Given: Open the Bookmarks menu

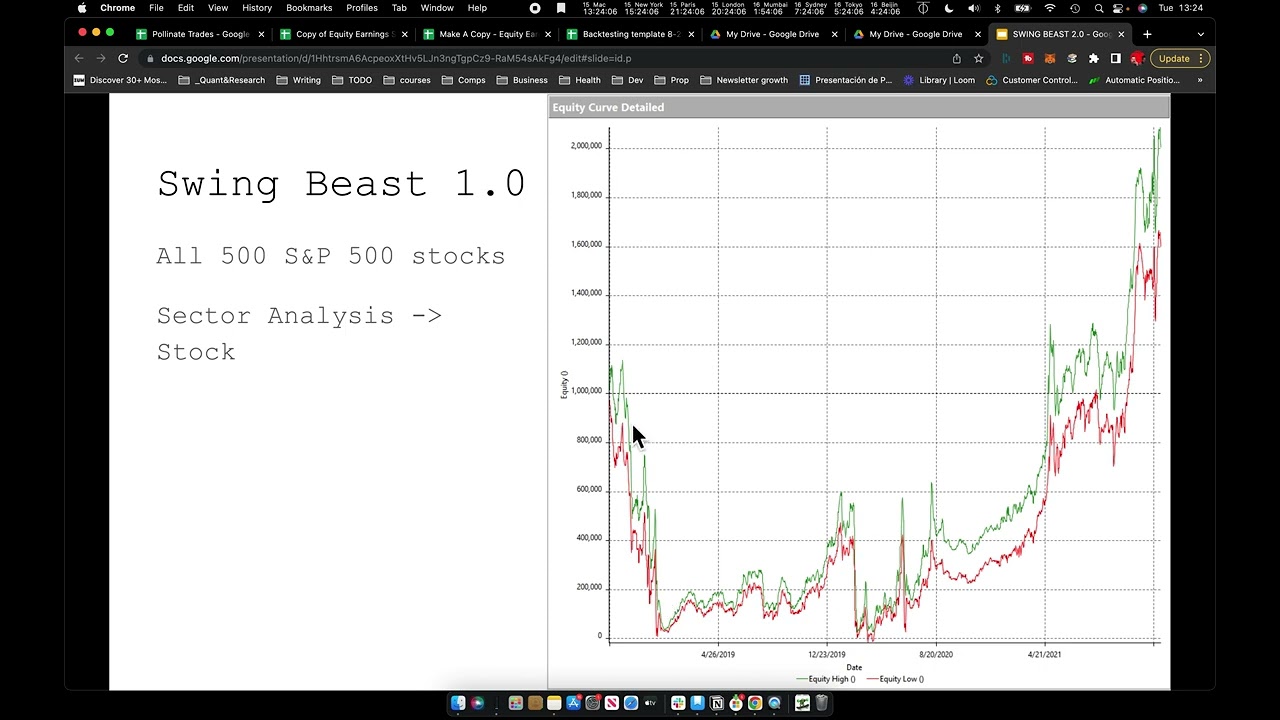Looking at the screenshot, I should 309,8.
